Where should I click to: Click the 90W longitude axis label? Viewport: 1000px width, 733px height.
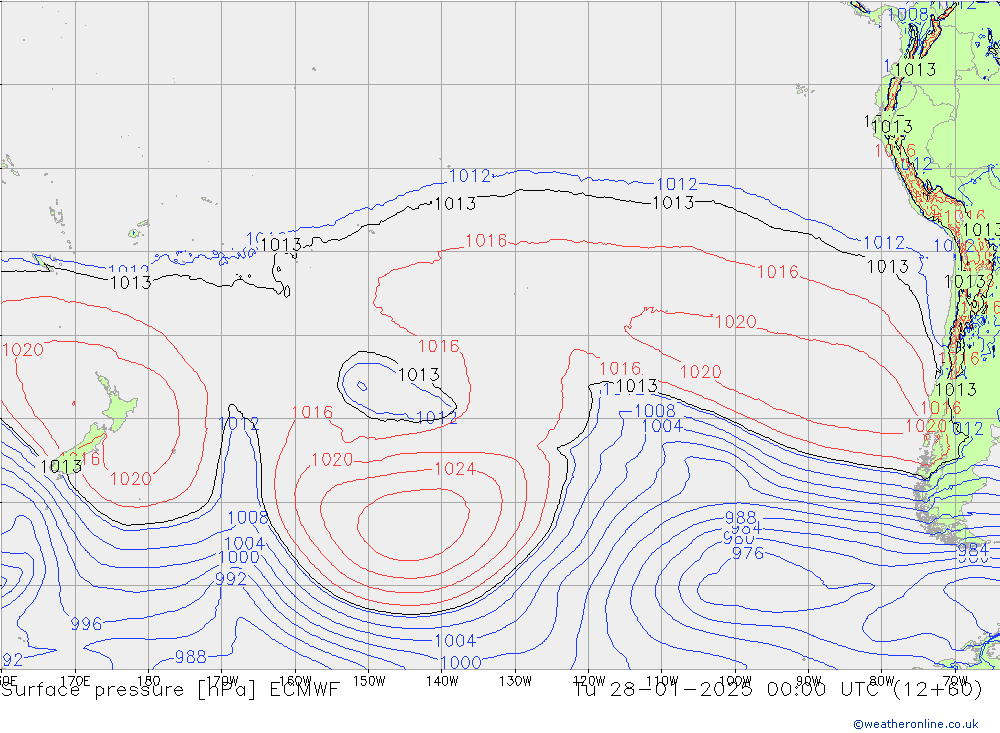808,681
